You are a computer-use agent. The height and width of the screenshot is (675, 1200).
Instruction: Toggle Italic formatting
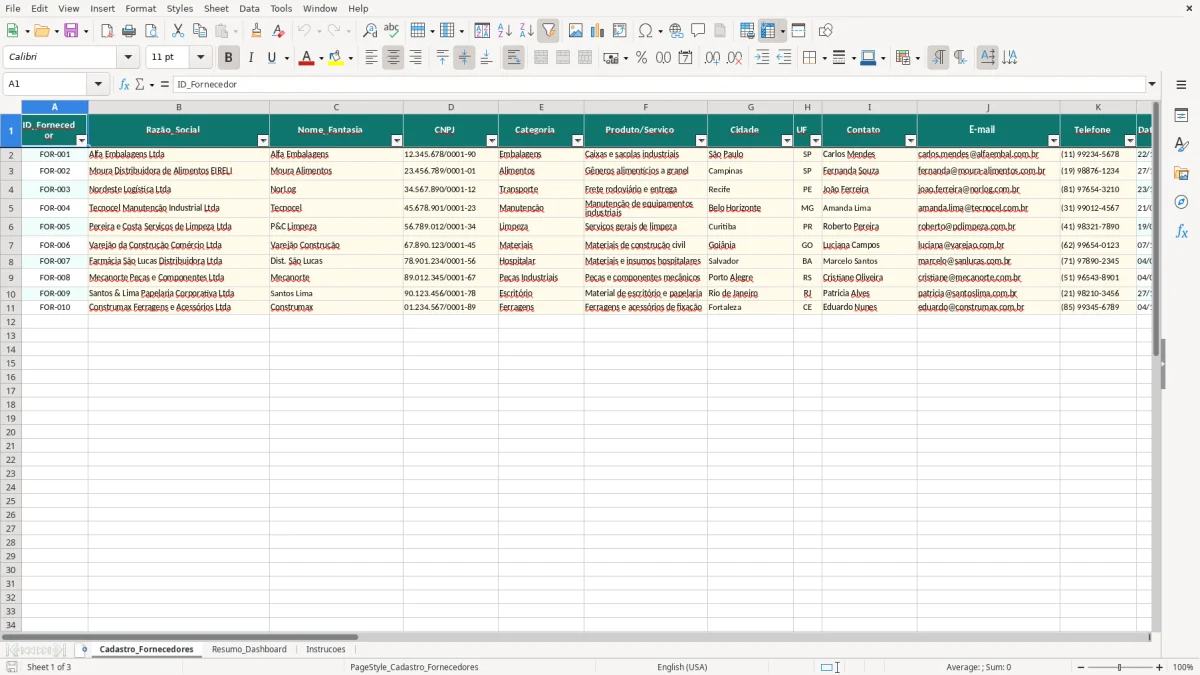click(x=251, y=58)
